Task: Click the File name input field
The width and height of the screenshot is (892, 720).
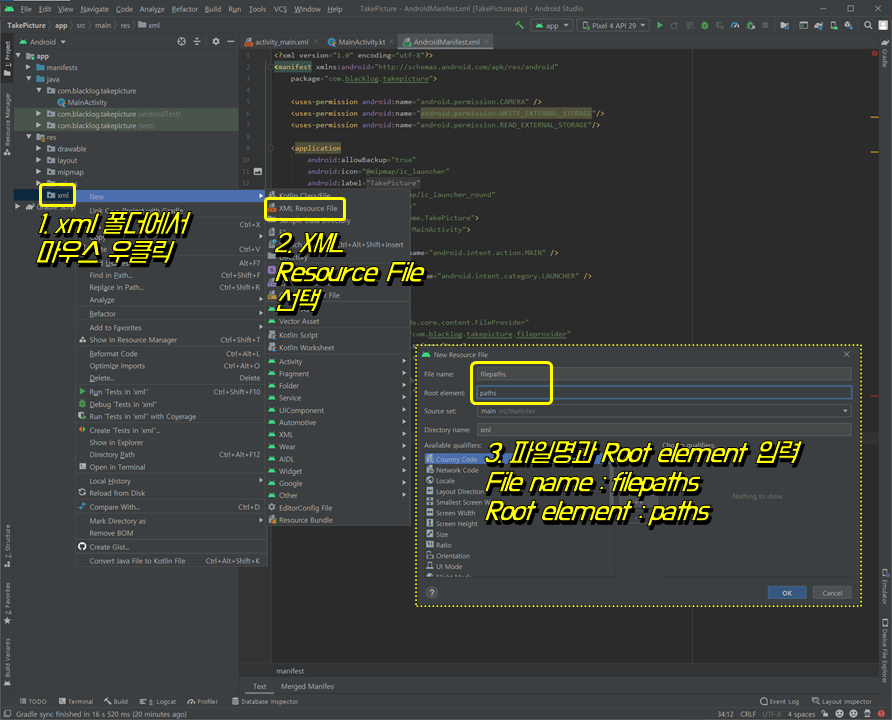Action: pos(664,374)
